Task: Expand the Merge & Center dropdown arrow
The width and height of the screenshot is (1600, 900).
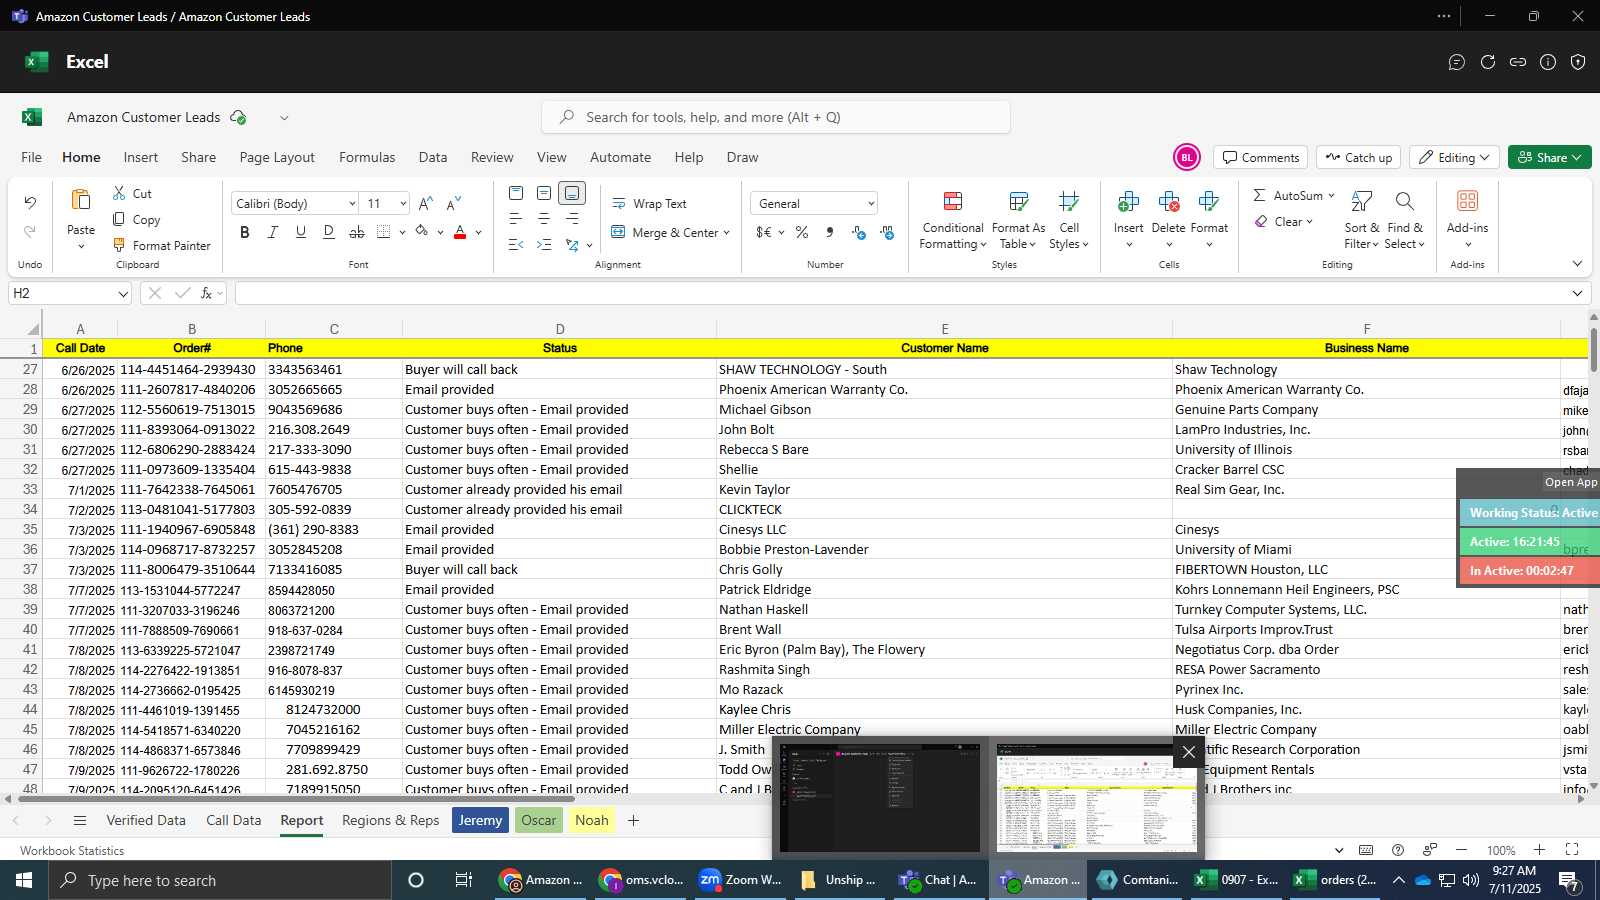Action: pos(726,233)
